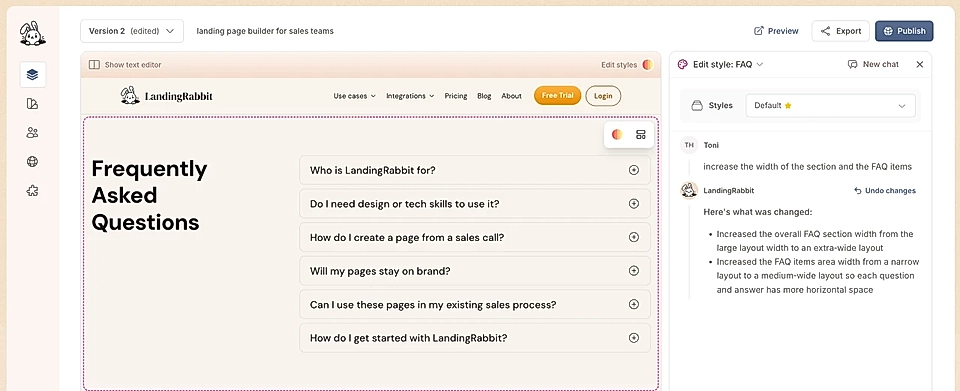Screen dimensions: 960x391
Task: Open the globe domains icon in sidebar
Action: pos(32,162)
